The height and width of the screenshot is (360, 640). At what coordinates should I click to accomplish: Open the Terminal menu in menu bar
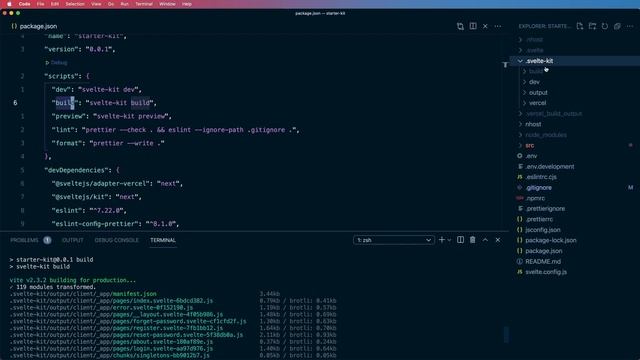(x=144, y=4)
